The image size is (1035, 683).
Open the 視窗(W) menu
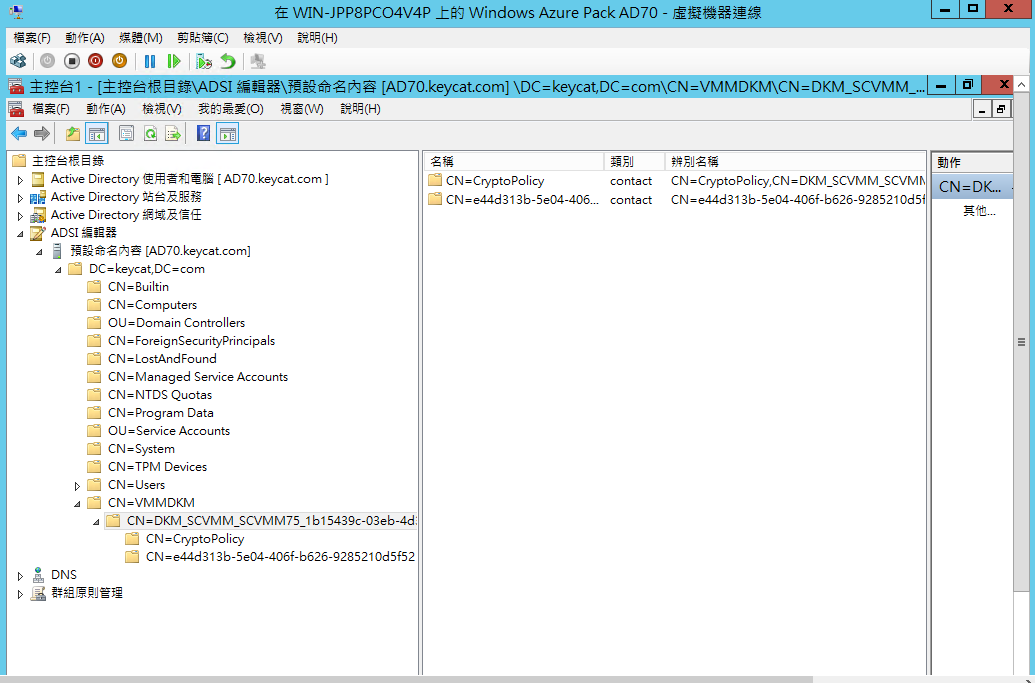coord(302,109)
